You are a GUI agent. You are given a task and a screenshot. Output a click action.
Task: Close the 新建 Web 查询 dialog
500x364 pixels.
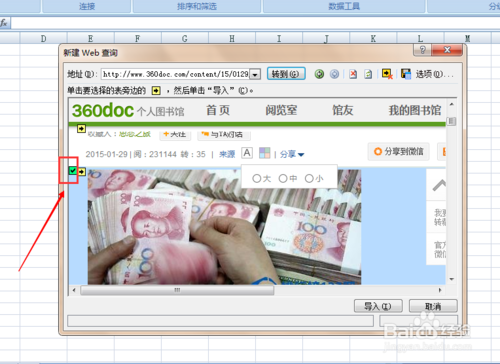click(447, 50)
